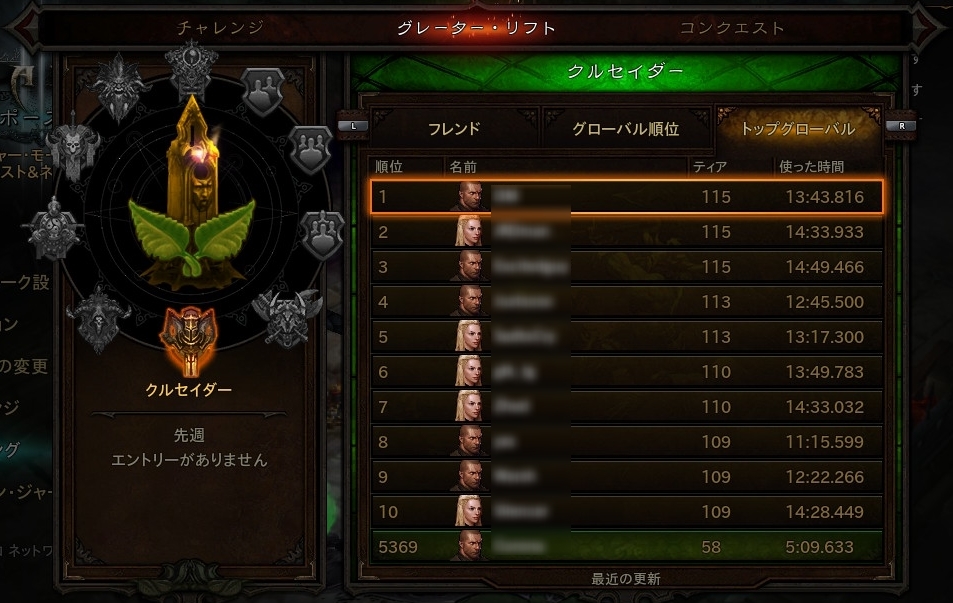Select the highlighted Crusader helmet emblem

click(189, 340)
